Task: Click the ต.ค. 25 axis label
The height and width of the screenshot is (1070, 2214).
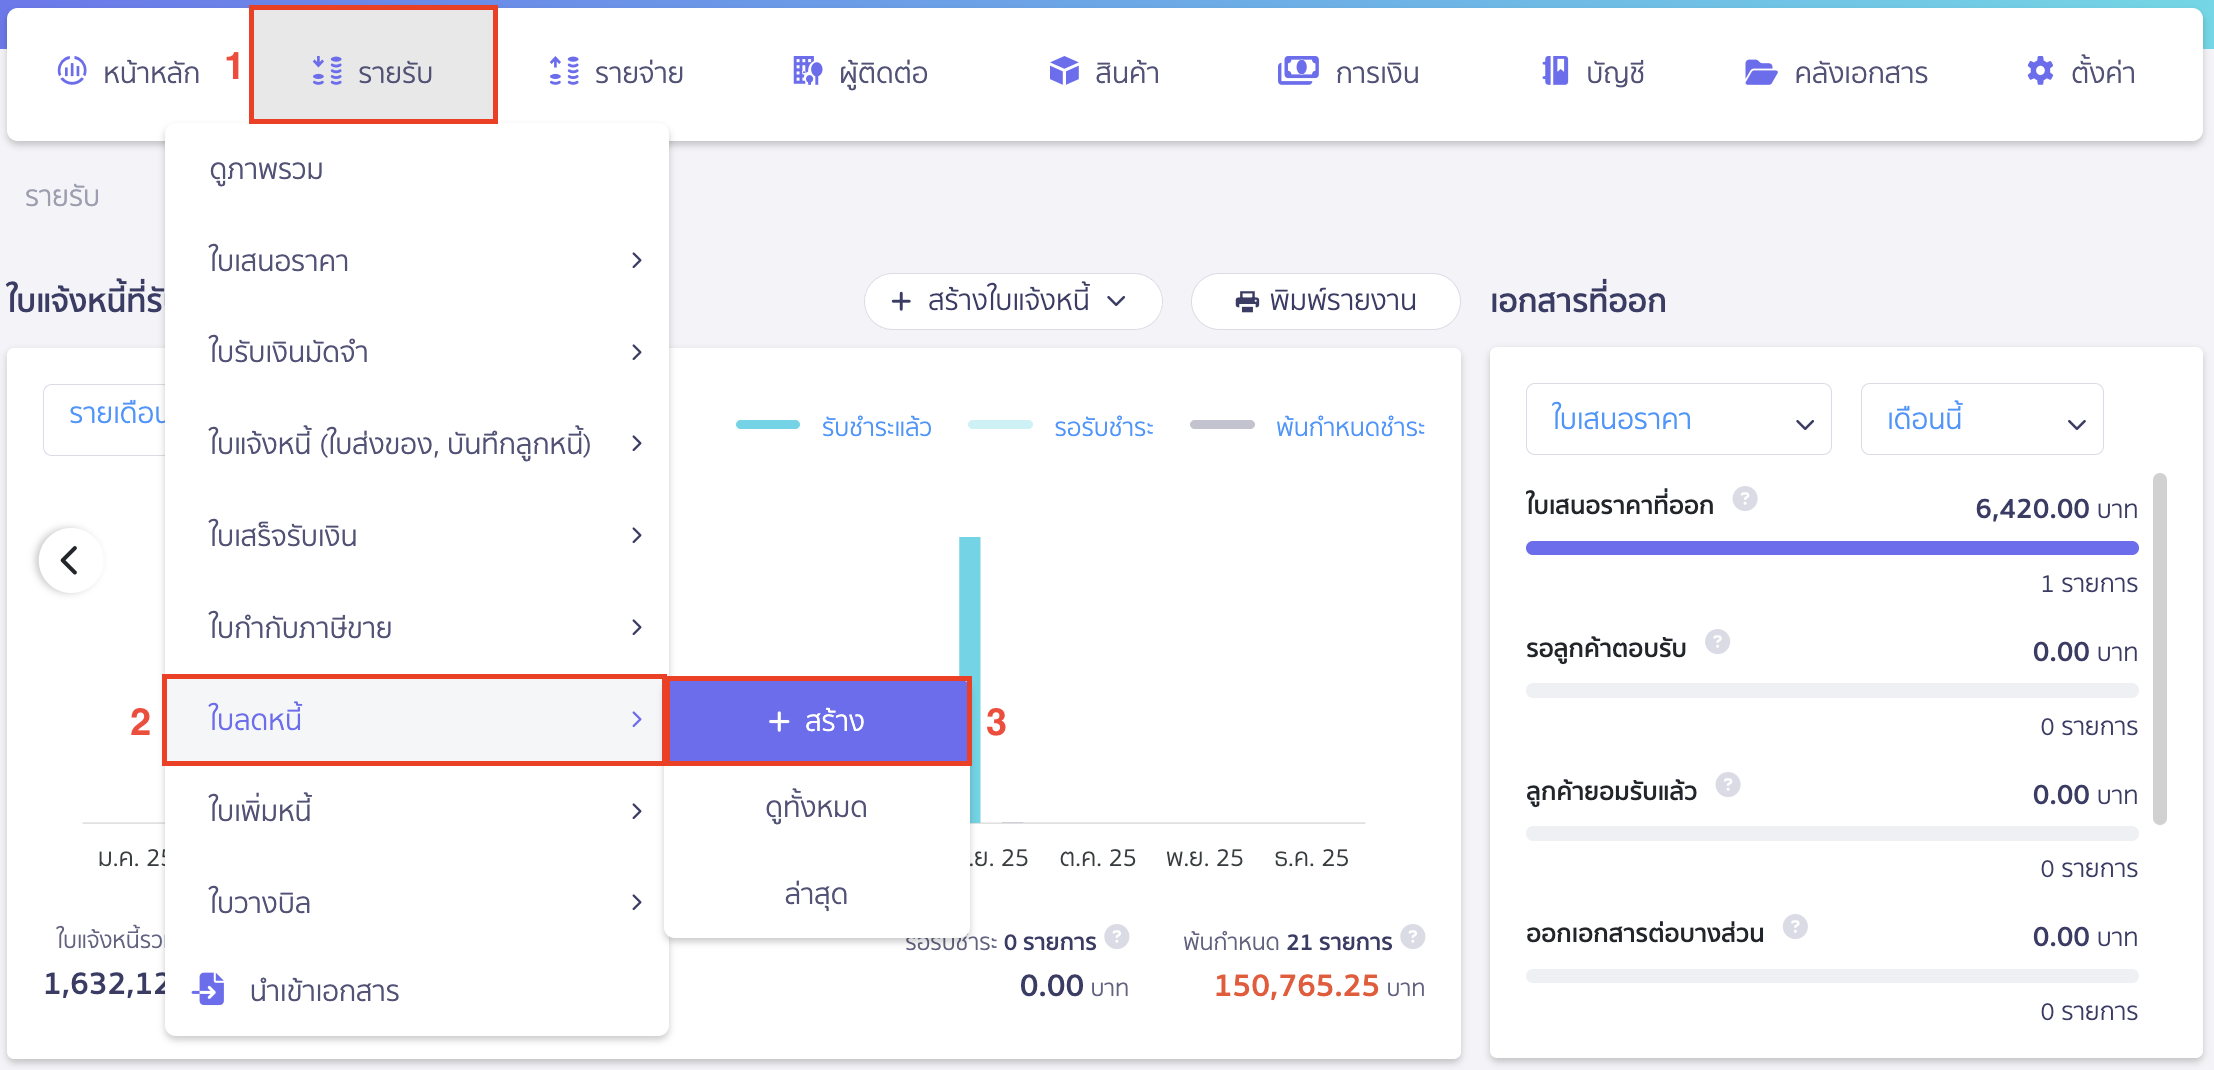Action: pyautogui.click(x=1097, y=858)
